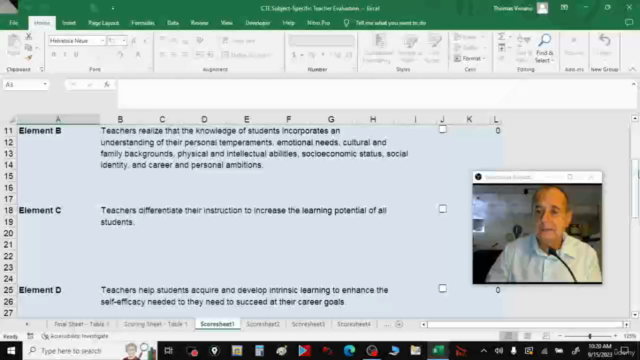The width and height of the screenshot is (640, 360).
Task: Switch to Page Layout view in status bar
Action: [x=527, y=336]
